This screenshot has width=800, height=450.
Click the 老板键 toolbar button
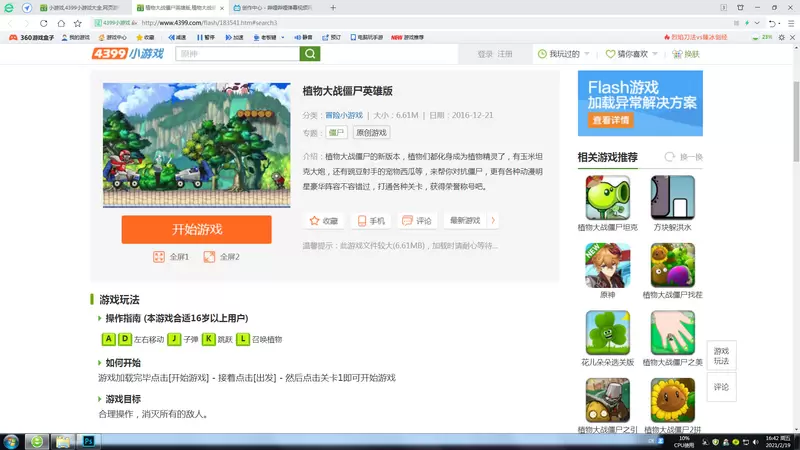tap(265, 37)
